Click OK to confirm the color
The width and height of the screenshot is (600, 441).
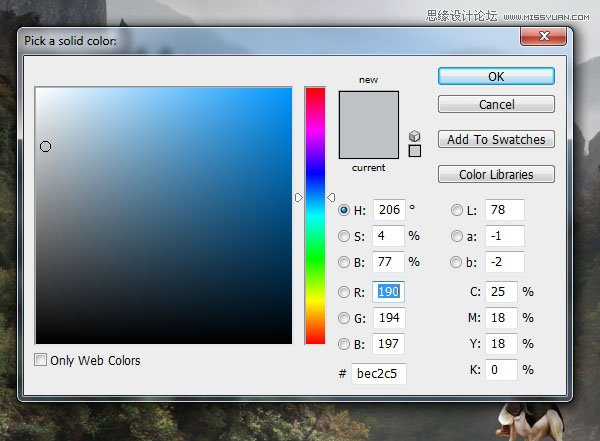(496, 76)
